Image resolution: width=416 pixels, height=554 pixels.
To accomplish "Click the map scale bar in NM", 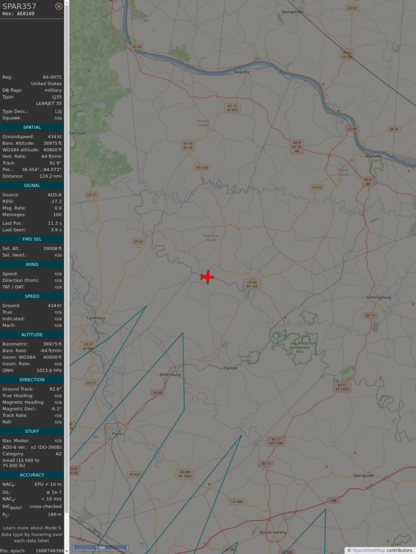I will pos(100,548).
